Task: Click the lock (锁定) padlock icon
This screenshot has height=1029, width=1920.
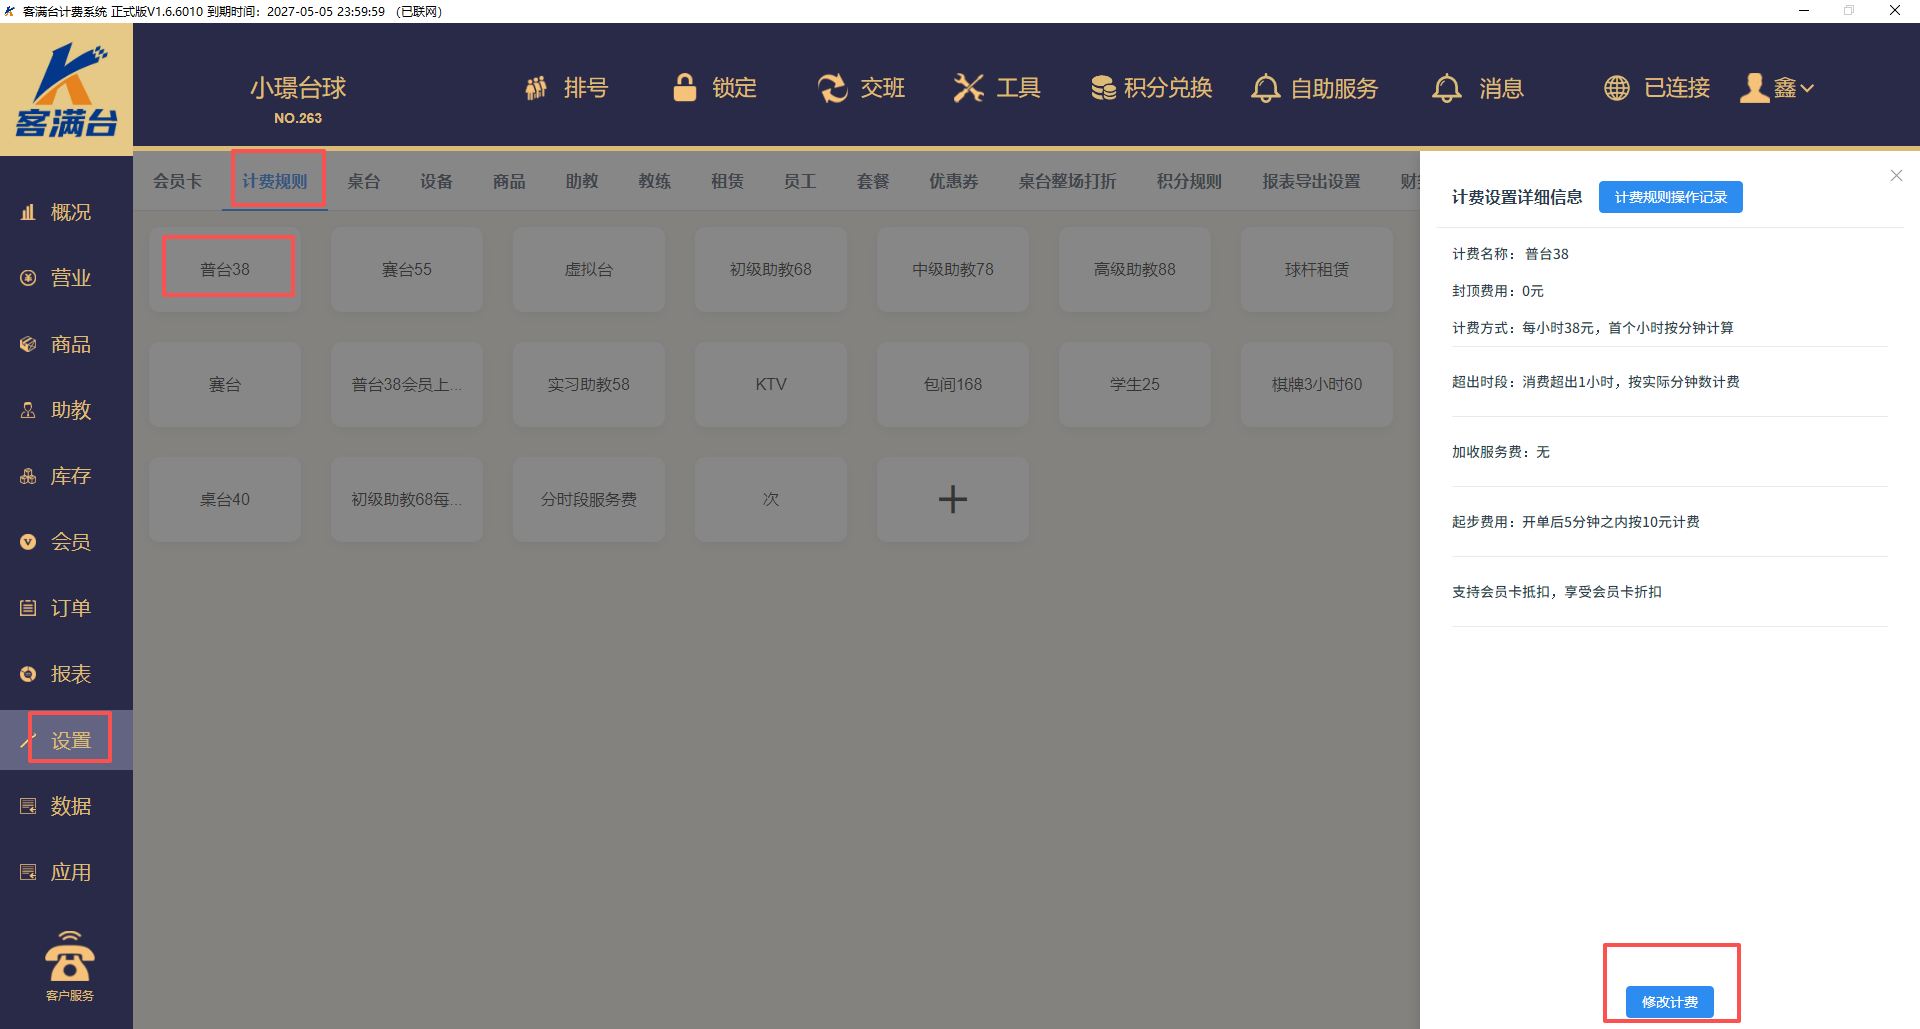Action: 685,88
